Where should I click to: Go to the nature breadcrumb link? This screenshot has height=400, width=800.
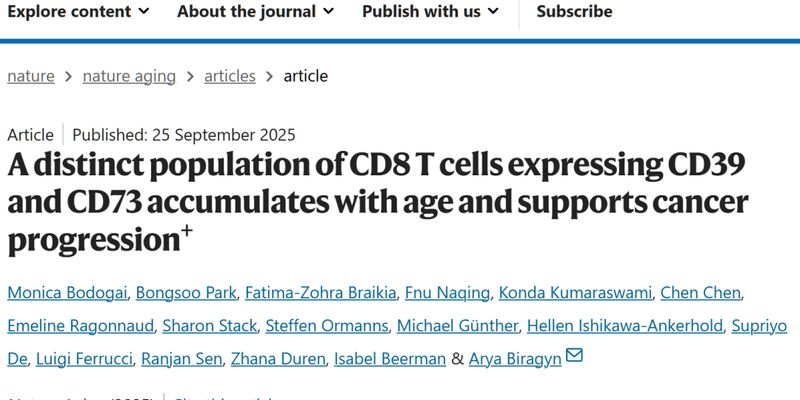pyautogui.click(x=31, y=76)
